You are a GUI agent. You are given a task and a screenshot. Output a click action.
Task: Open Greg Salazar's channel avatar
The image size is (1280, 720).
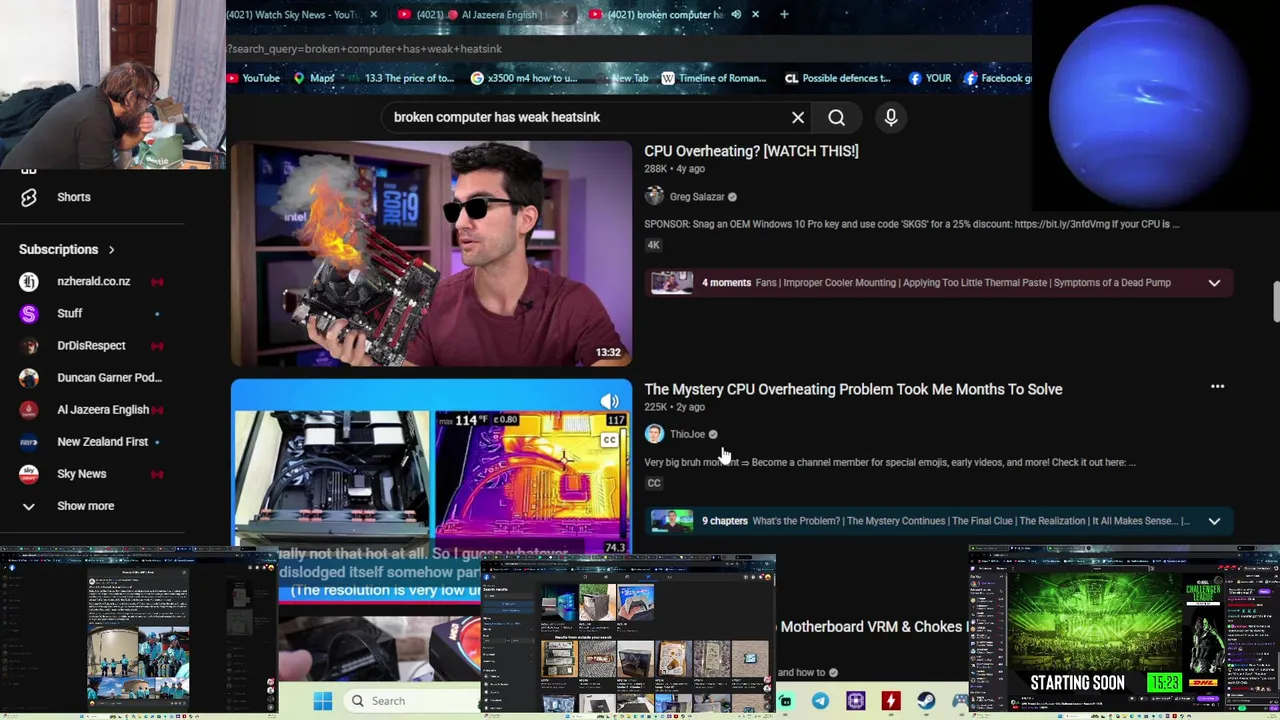tap(654, 197)
